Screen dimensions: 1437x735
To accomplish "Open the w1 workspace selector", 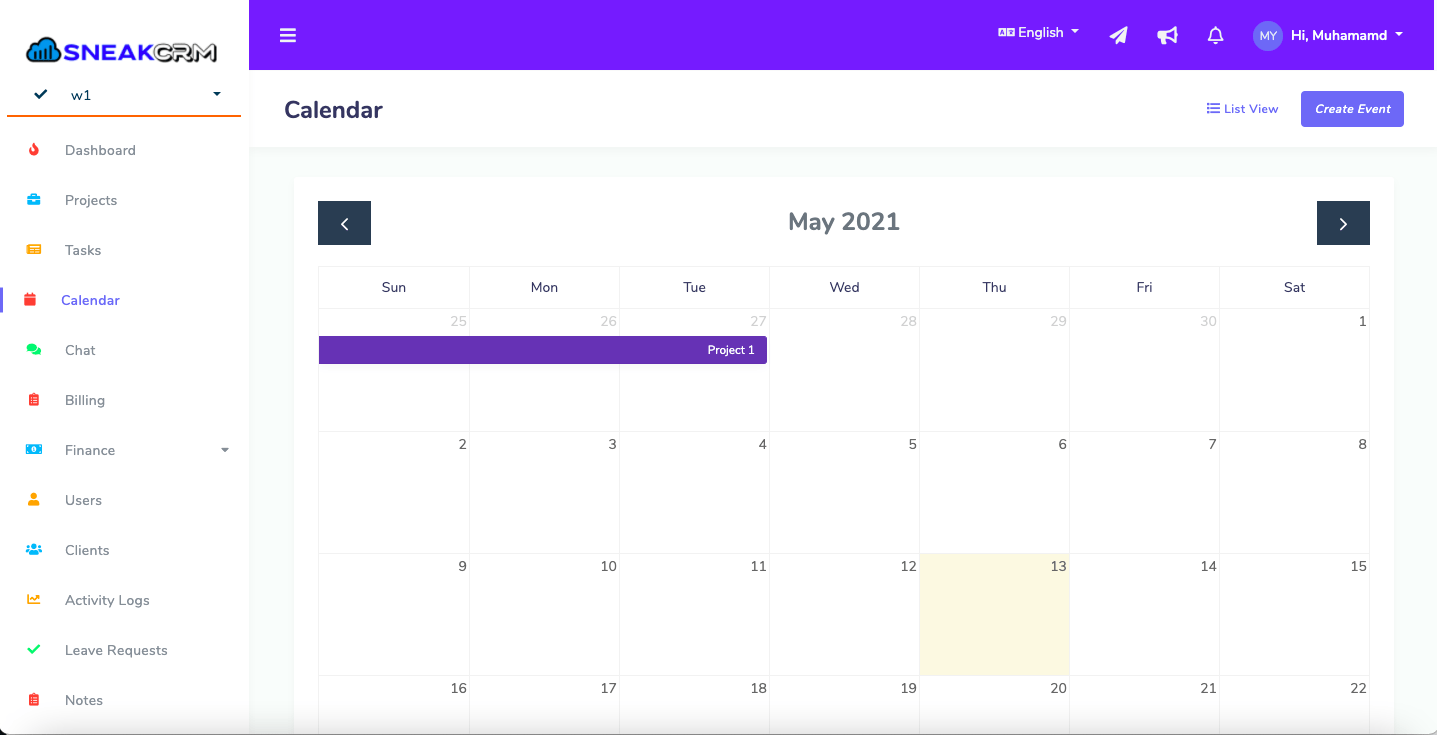I will pos(124,95).
